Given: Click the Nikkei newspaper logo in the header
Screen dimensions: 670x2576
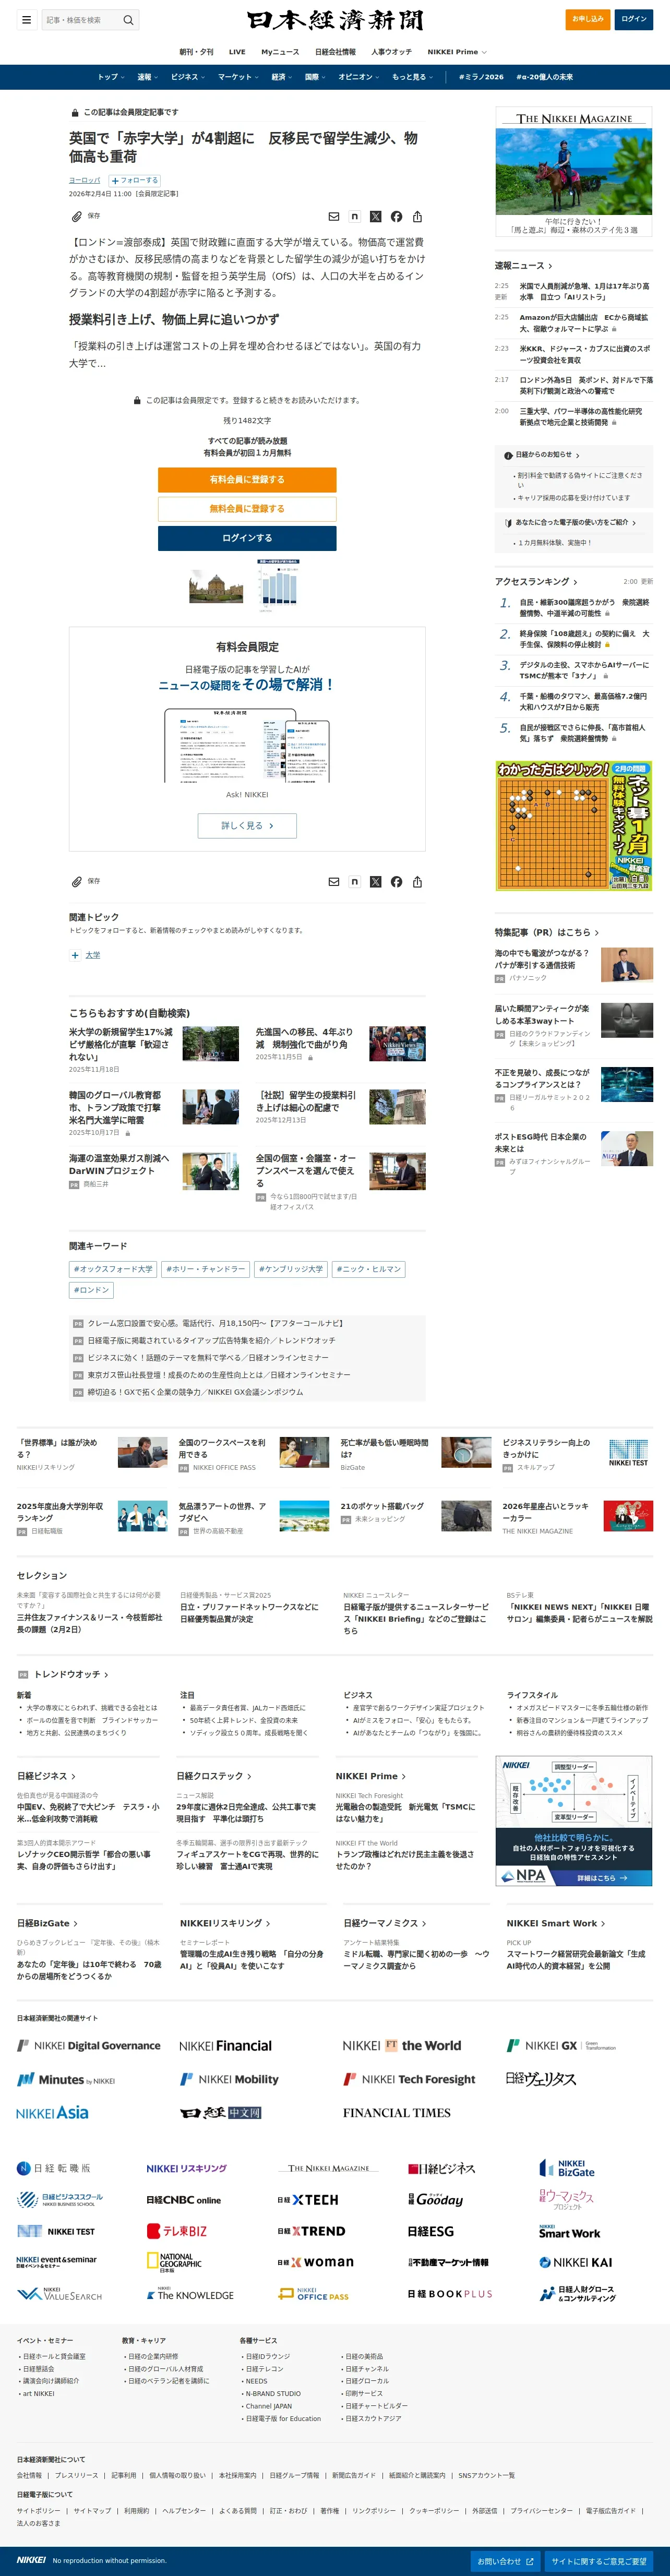Looking at the screenshot, I should click(x=335, y=20).
